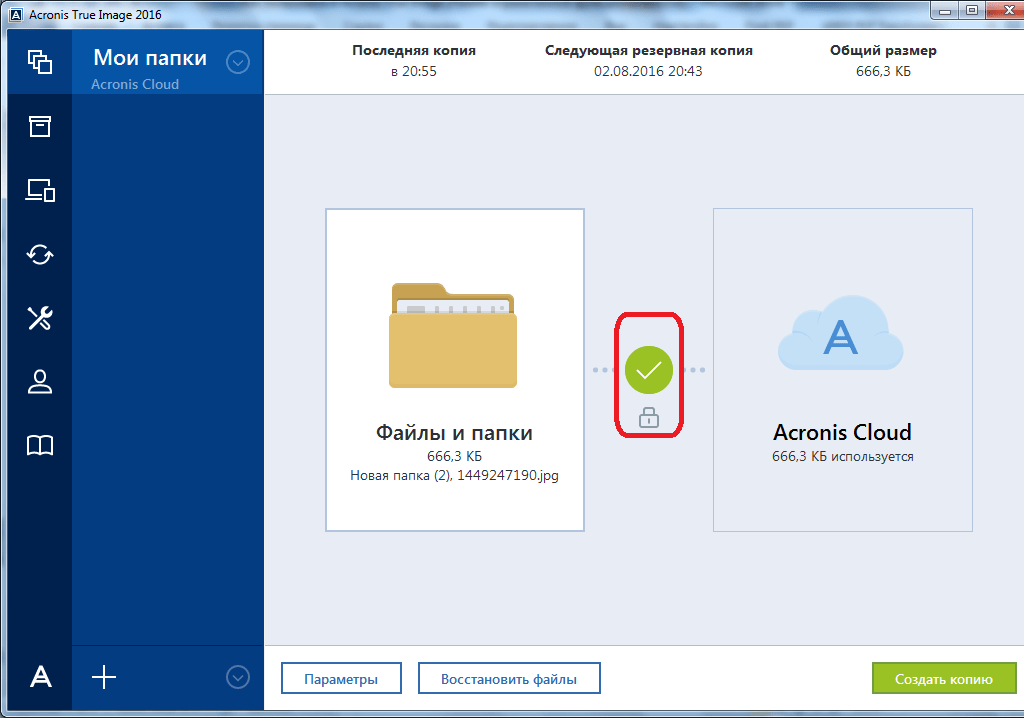This screenshot has height=718, width=1024.
Task: Click the padlock encryption icon
Action: coord(649,418)
